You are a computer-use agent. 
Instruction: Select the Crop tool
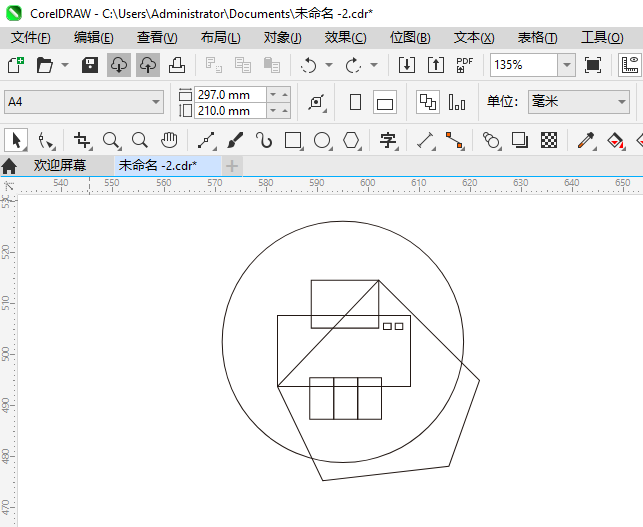coord(82,140)
